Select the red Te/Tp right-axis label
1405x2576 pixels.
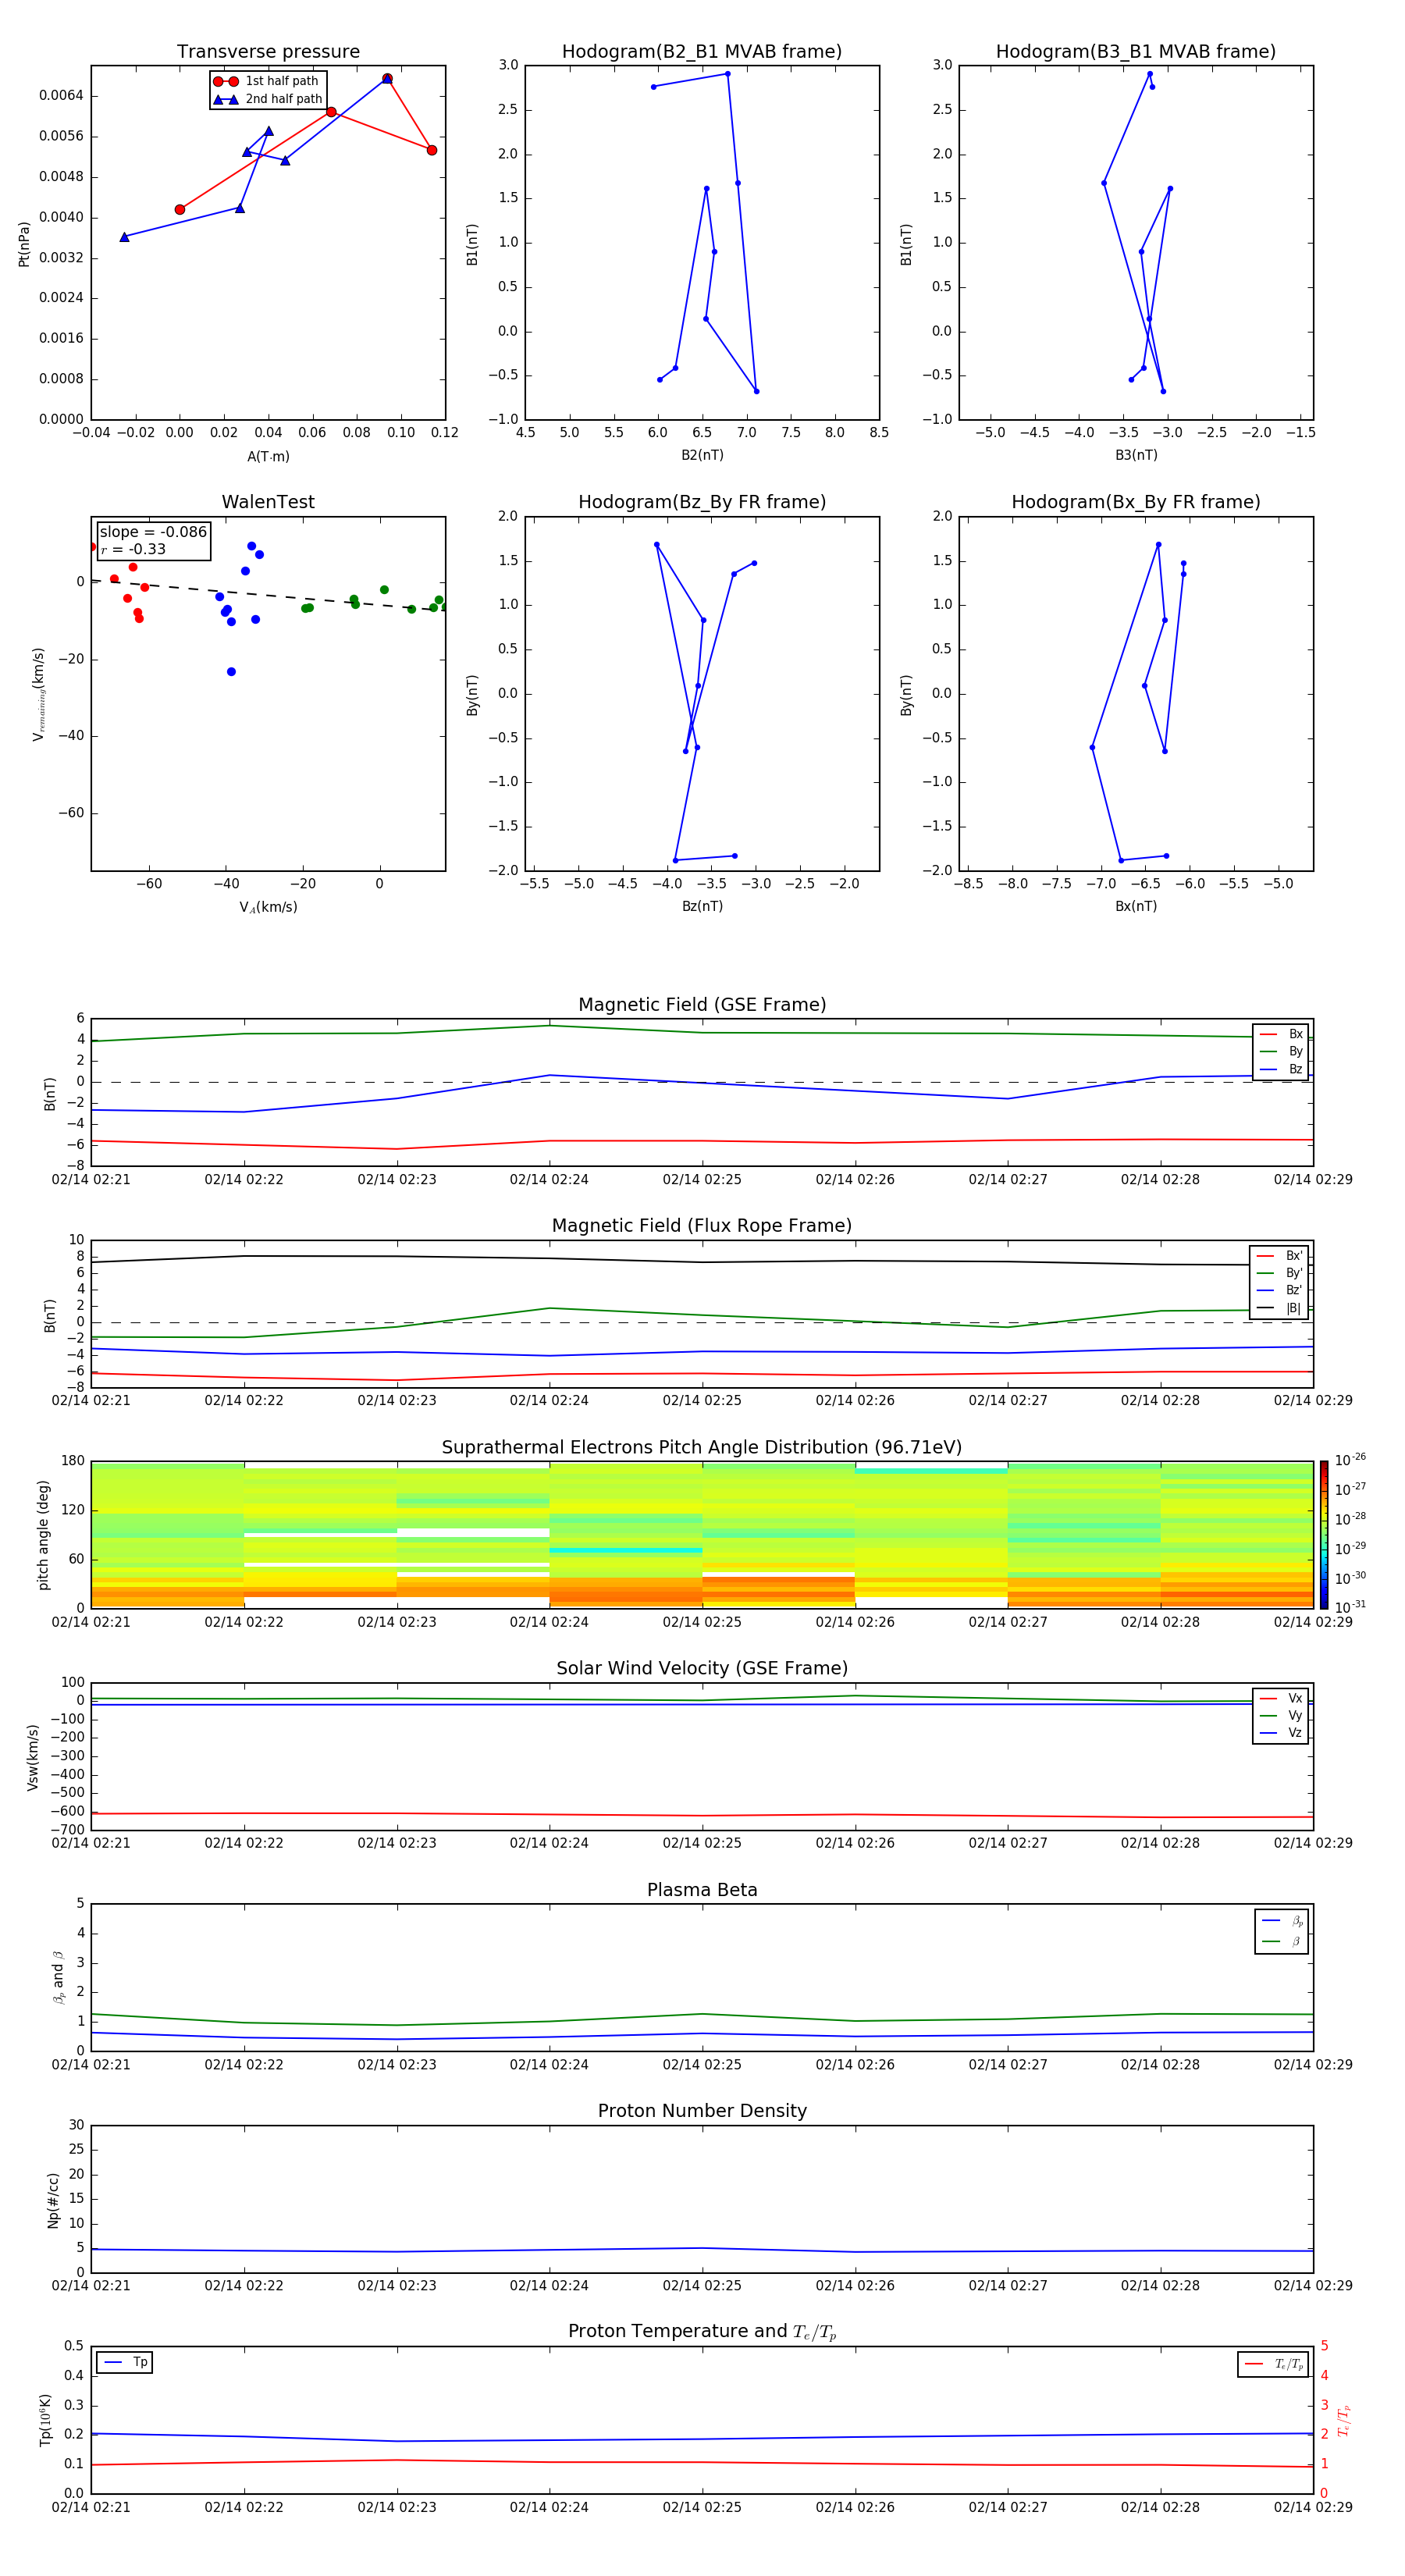[x=1345, y=2421]
